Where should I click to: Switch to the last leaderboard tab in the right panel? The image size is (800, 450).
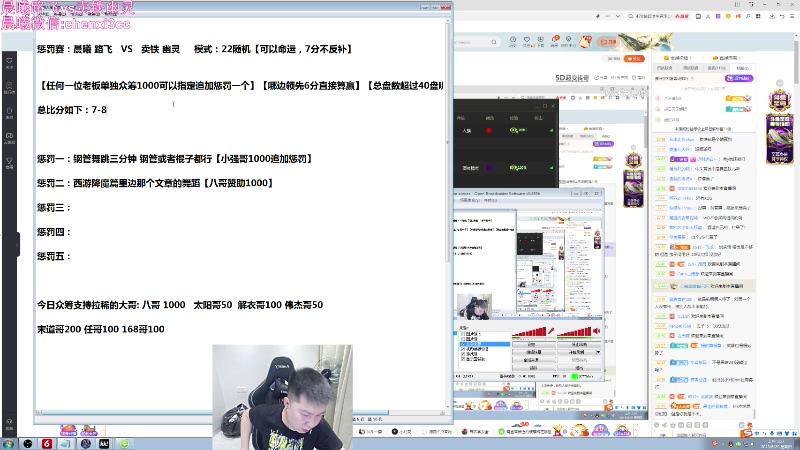[x=742, y=68]
